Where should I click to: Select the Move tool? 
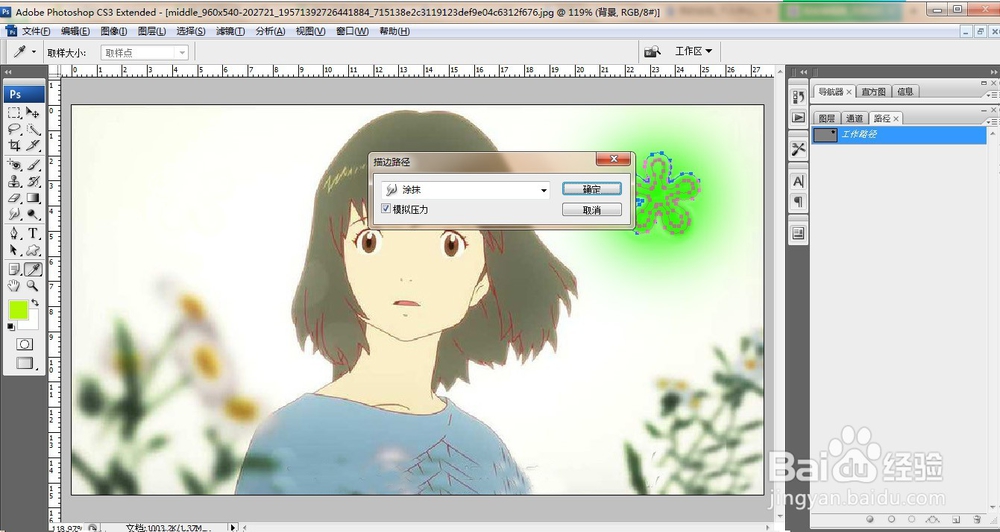coord(33,113)
